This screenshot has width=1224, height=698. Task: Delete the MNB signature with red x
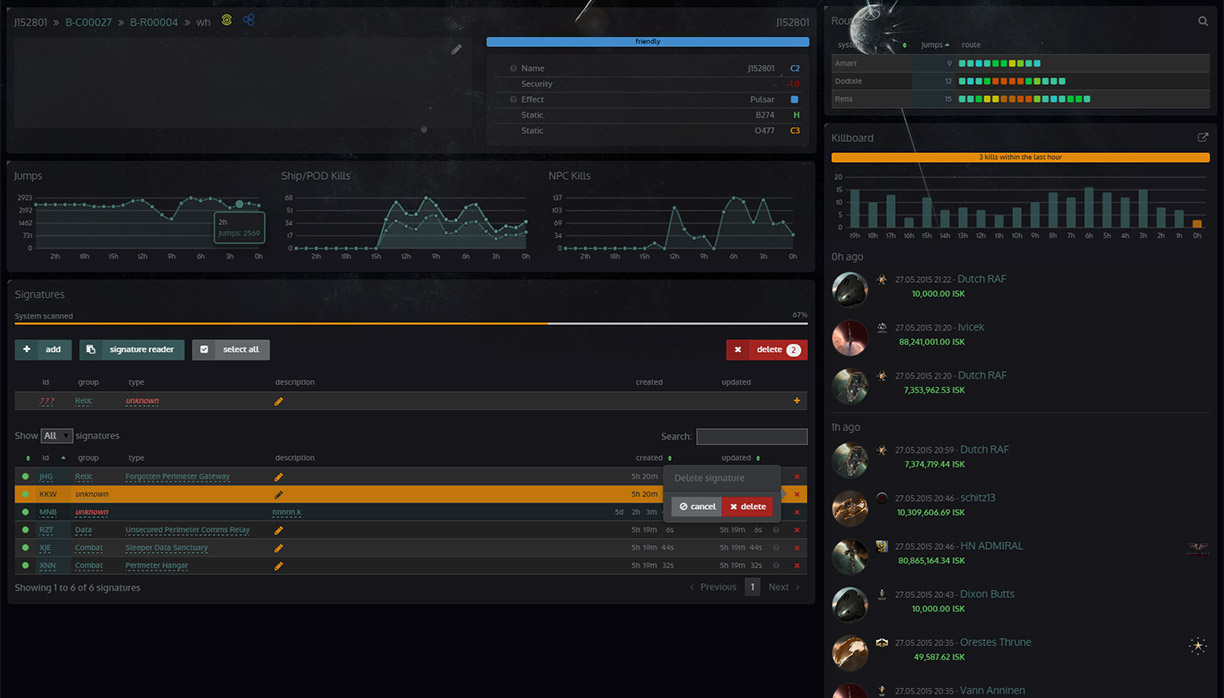[797, 512]
